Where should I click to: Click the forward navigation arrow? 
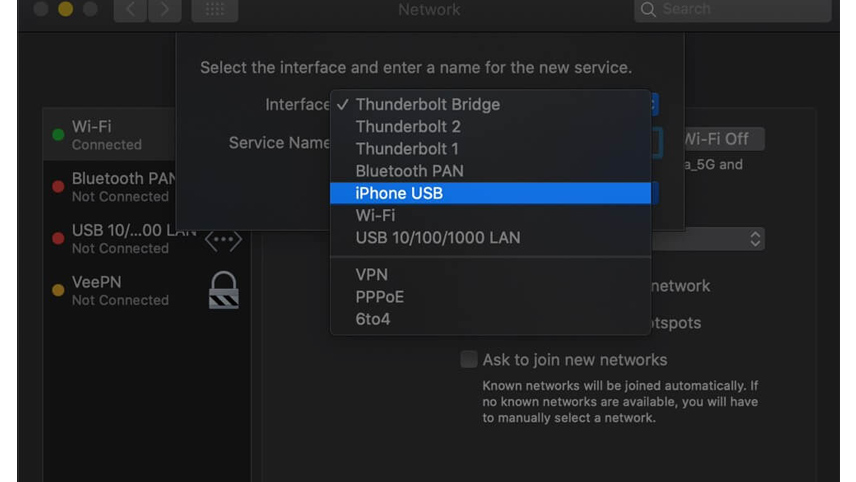pos(165,10)
